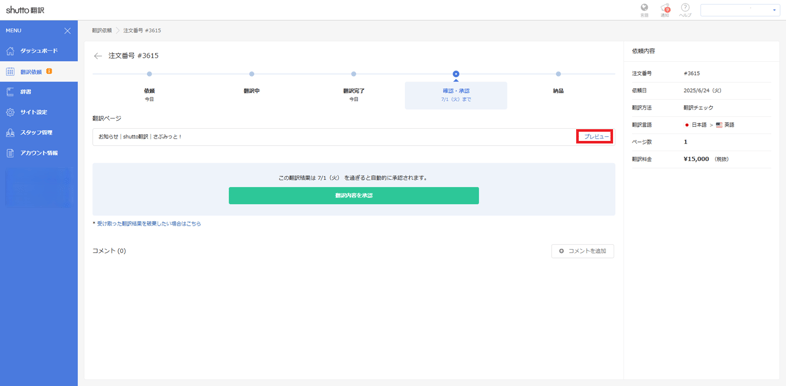Go back using the arrow beside 注文番号 #3615

(x=98, y=56)
